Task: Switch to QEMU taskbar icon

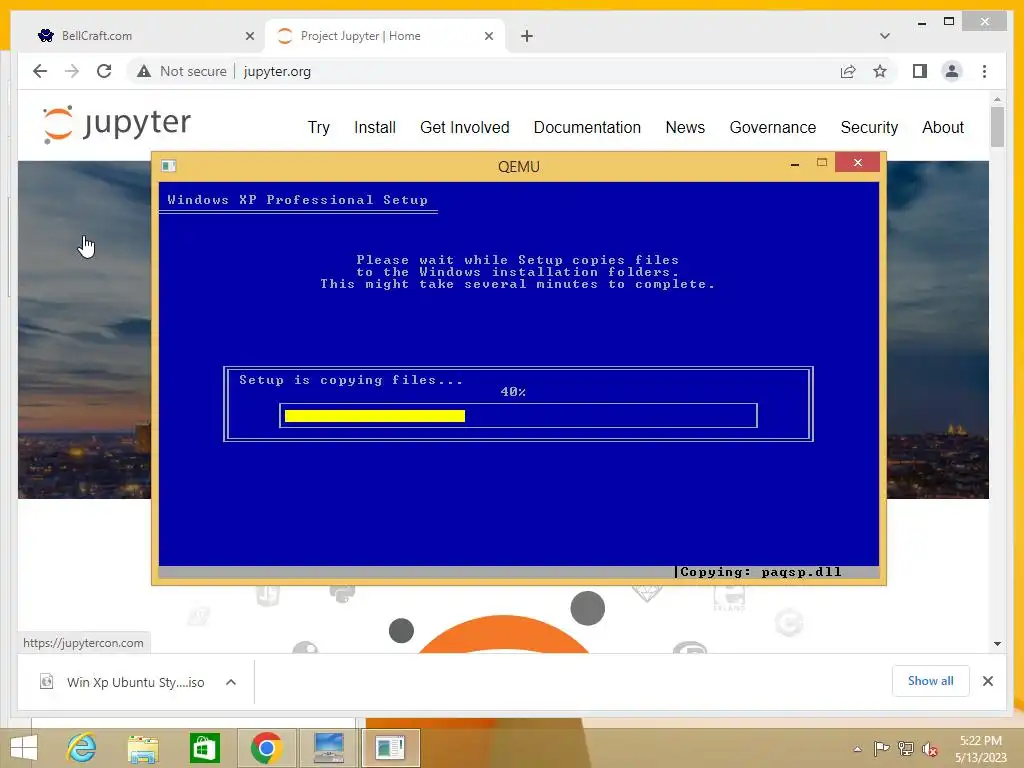Action: pyautogui.click(x=390, y=748)
